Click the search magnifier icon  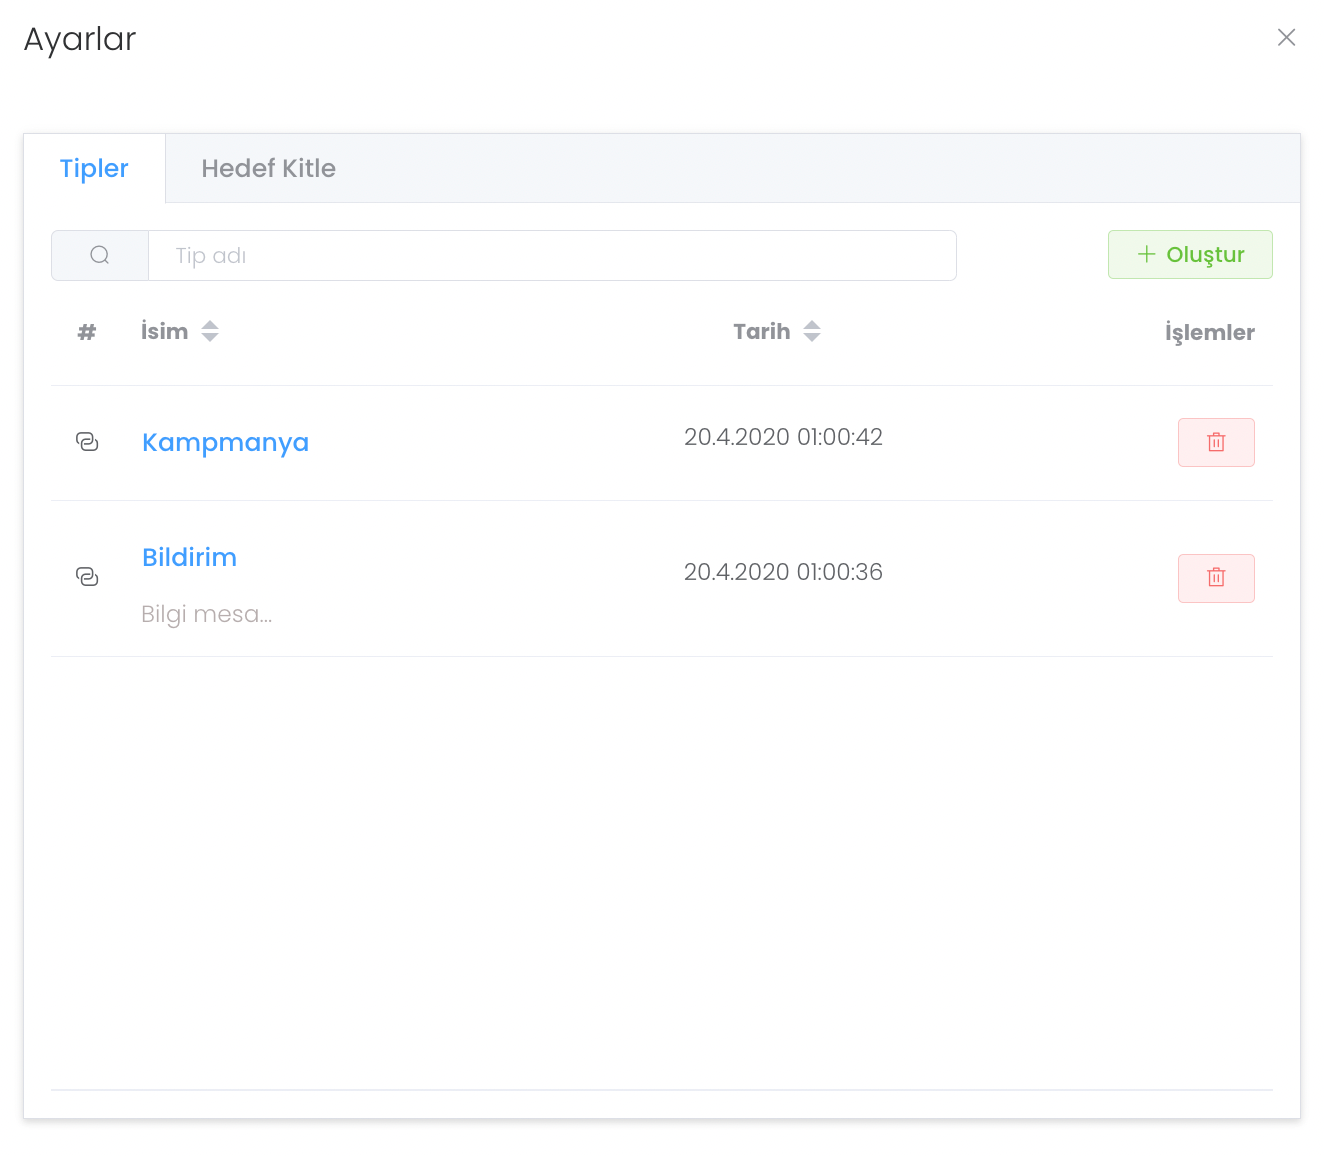(100, 255)
